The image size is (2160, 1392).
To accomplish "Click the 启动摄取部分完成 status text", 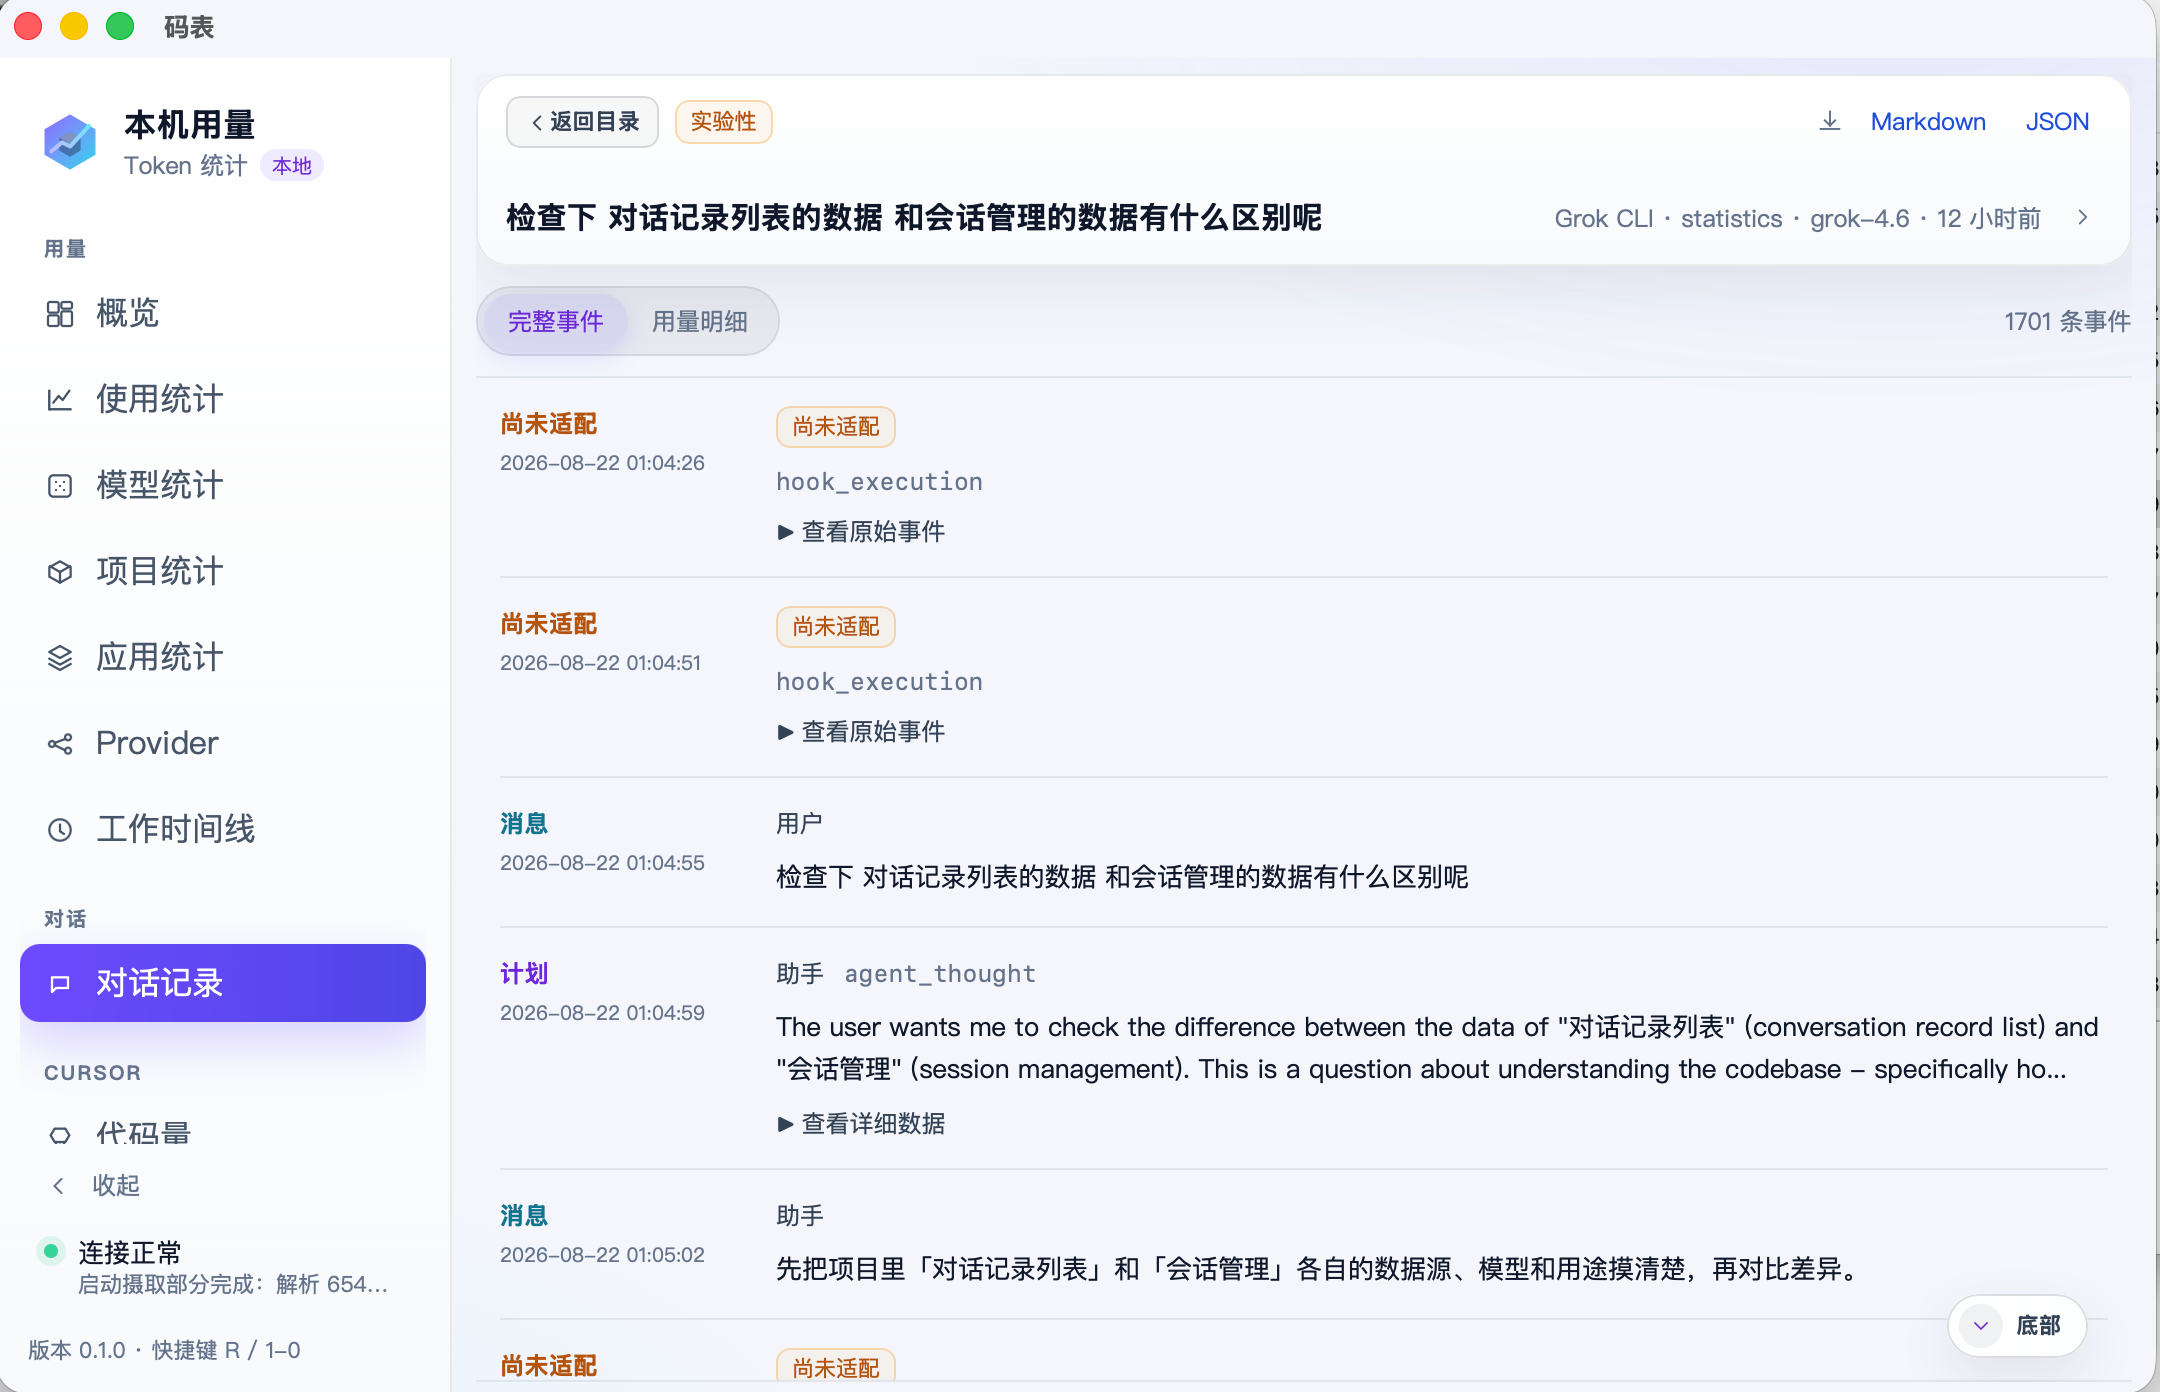I will (x=232, y=1285).
